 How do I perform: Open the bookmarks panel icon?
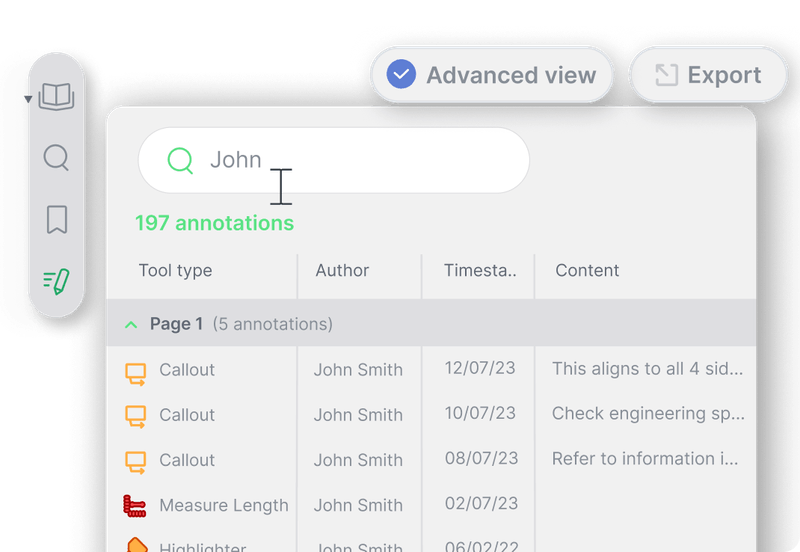pyautogui.click(x=57, y=219)
